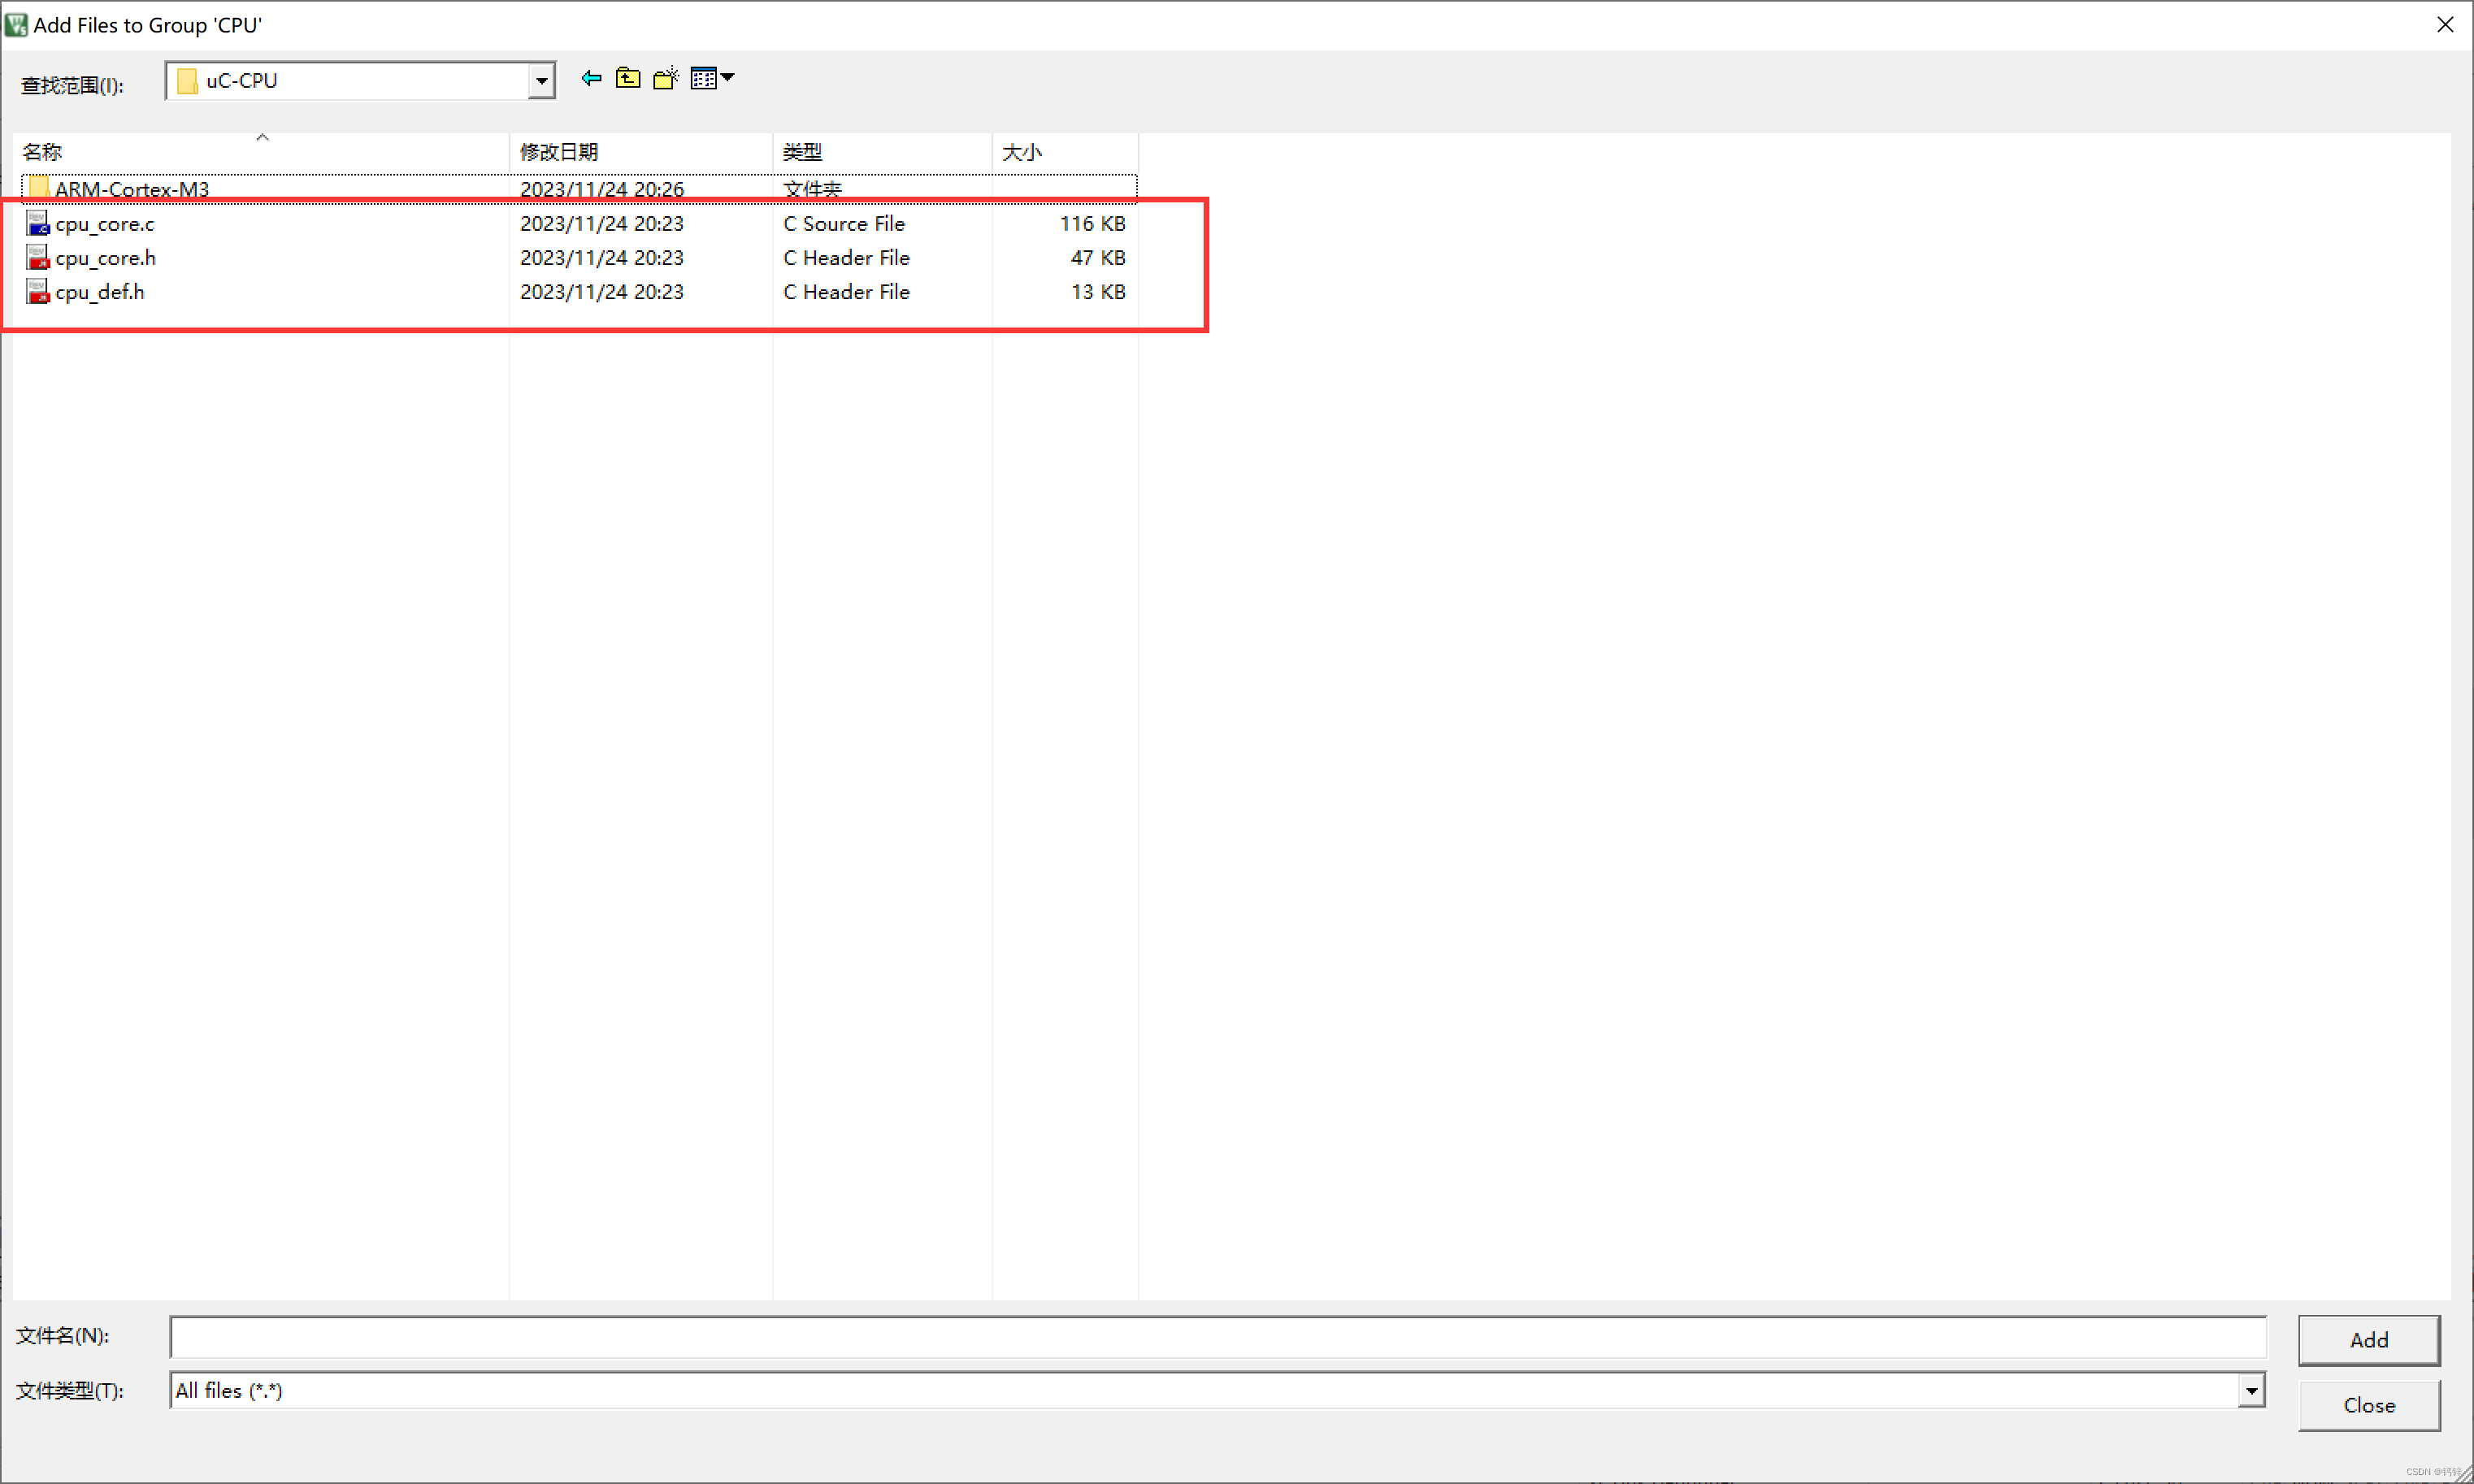The height and width of the screenshot is (1484, 2474).
Task: Close the Add Files dialog window
Action: (2444, 24)
